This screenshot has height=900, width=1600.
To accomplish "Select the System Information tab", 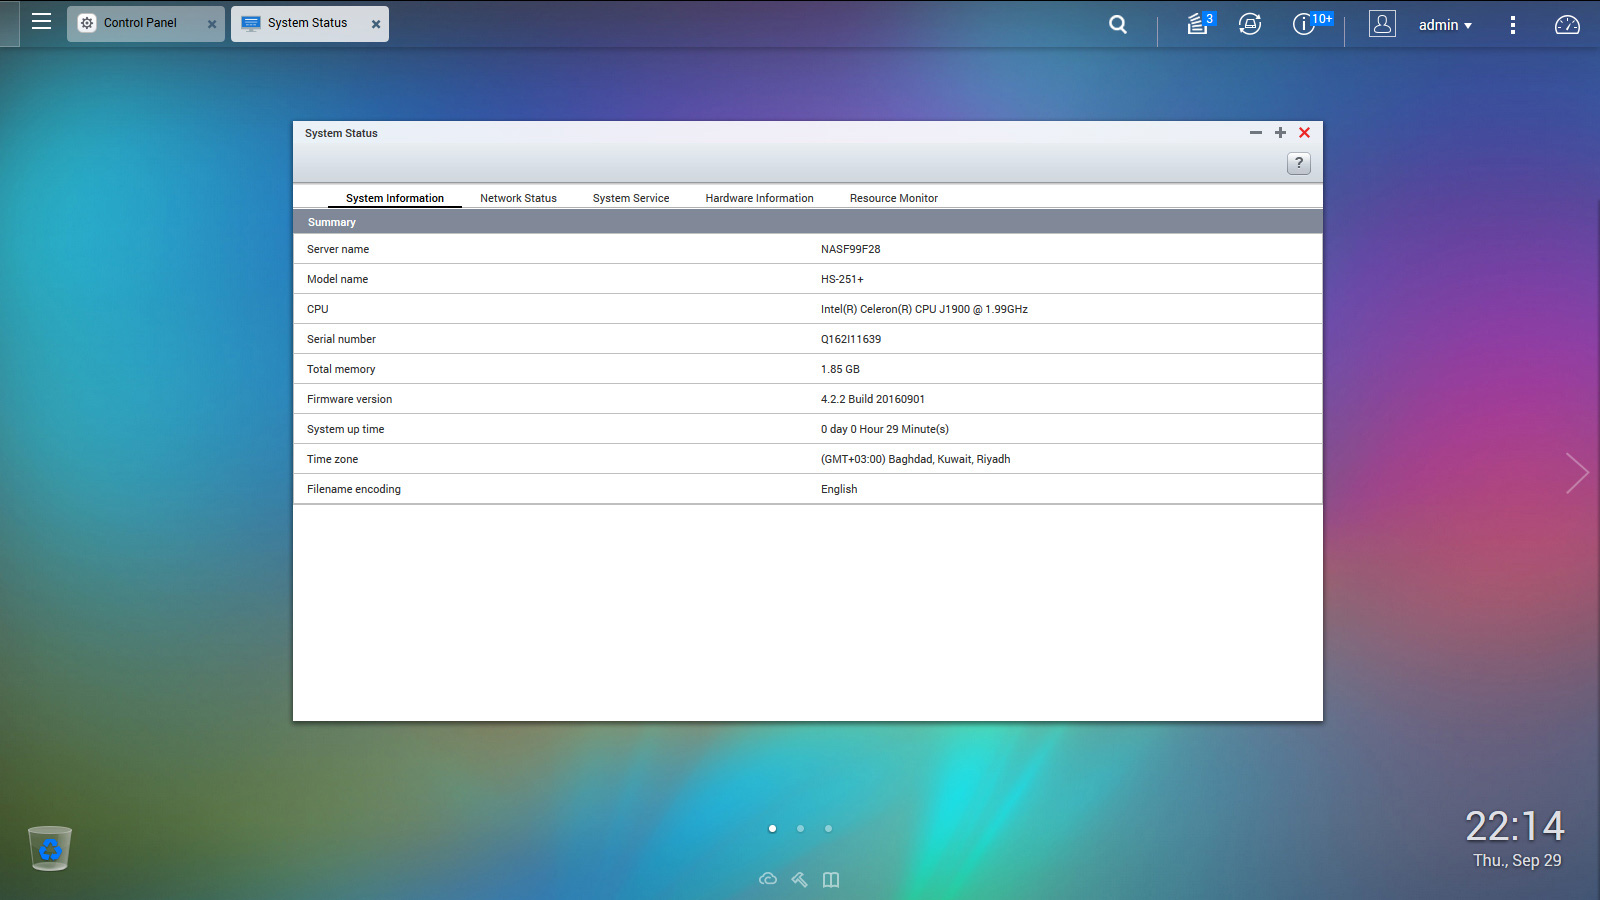I will [395, 198].
